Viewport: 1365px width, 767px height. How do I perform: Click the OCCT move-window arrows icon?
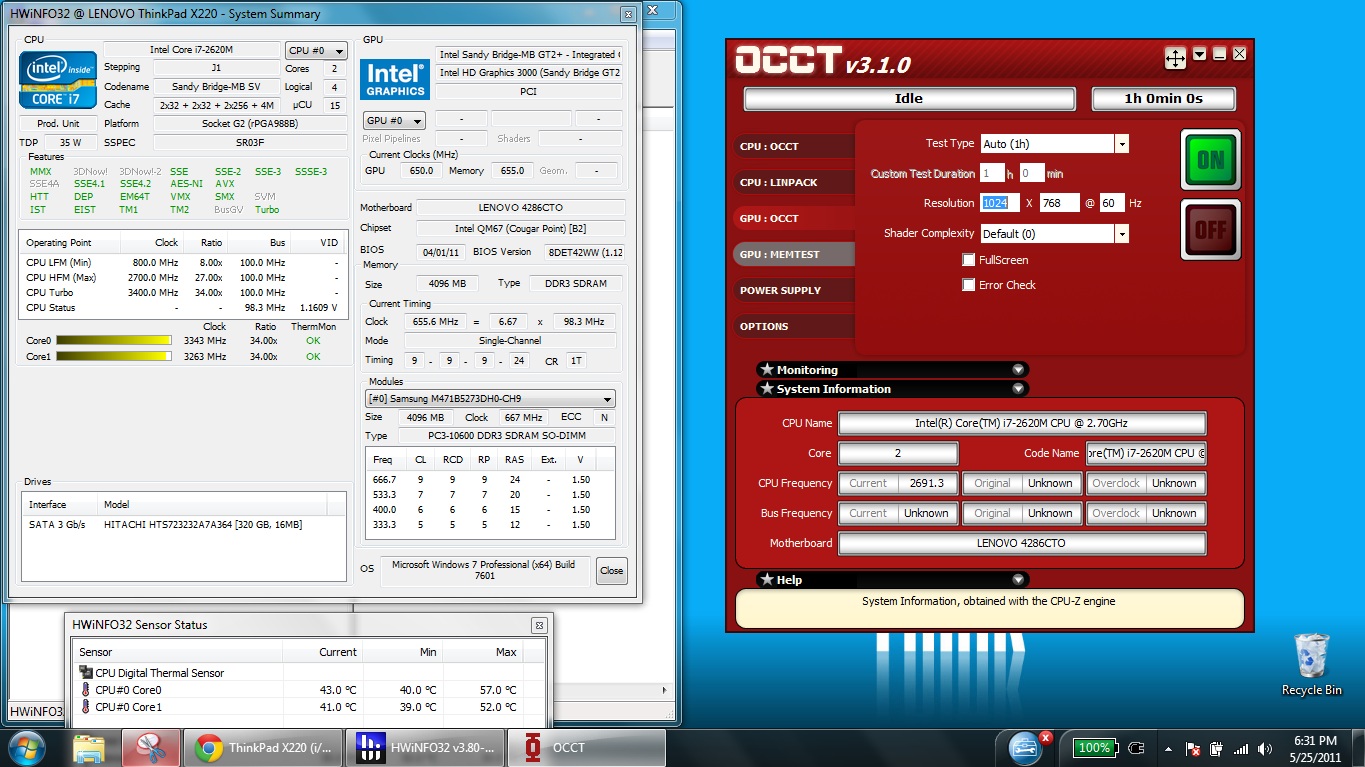[1175, 58]
